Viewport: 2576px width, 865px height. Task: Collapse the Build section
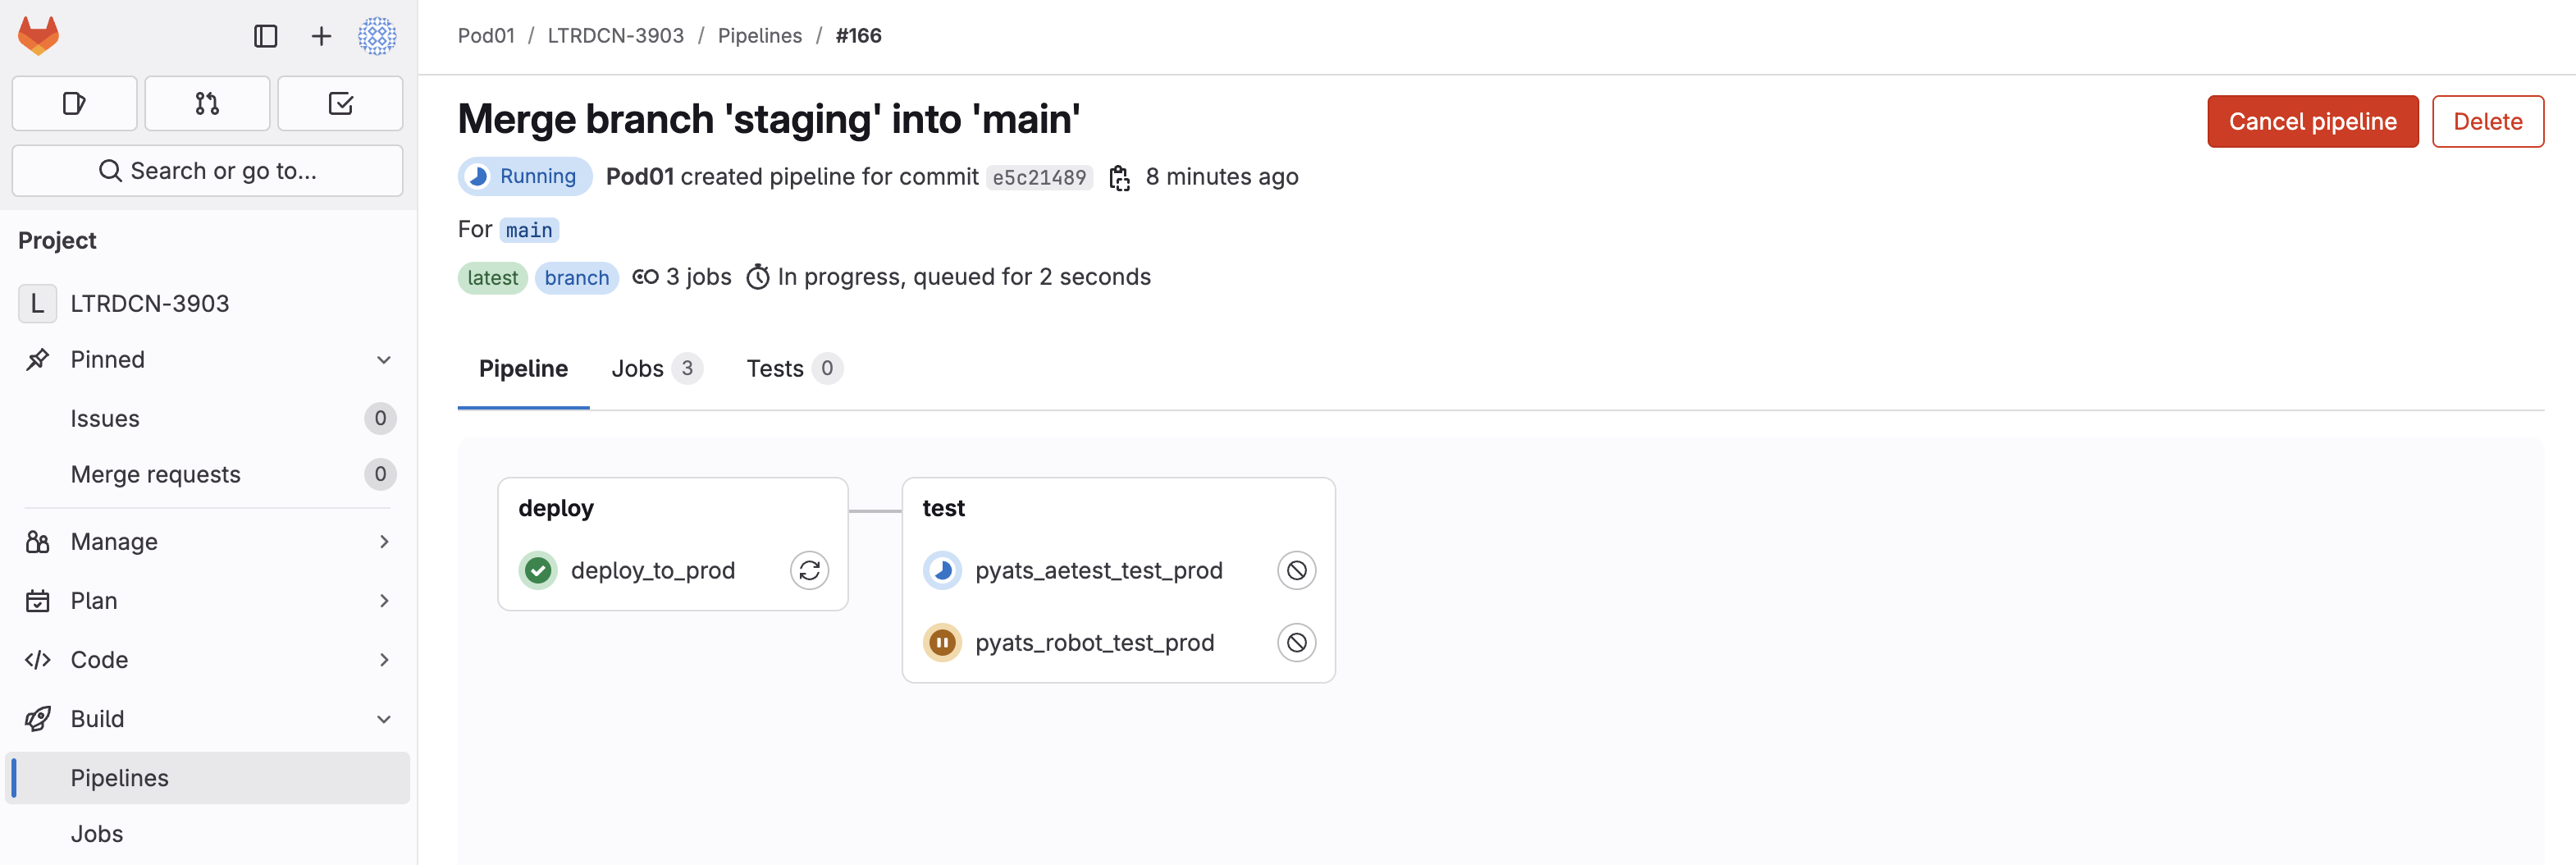tap(383, 719)
